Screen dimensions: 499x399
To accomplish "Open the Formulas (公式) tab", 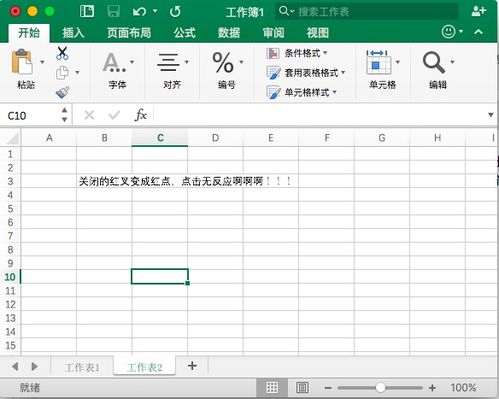I will 184,33.
